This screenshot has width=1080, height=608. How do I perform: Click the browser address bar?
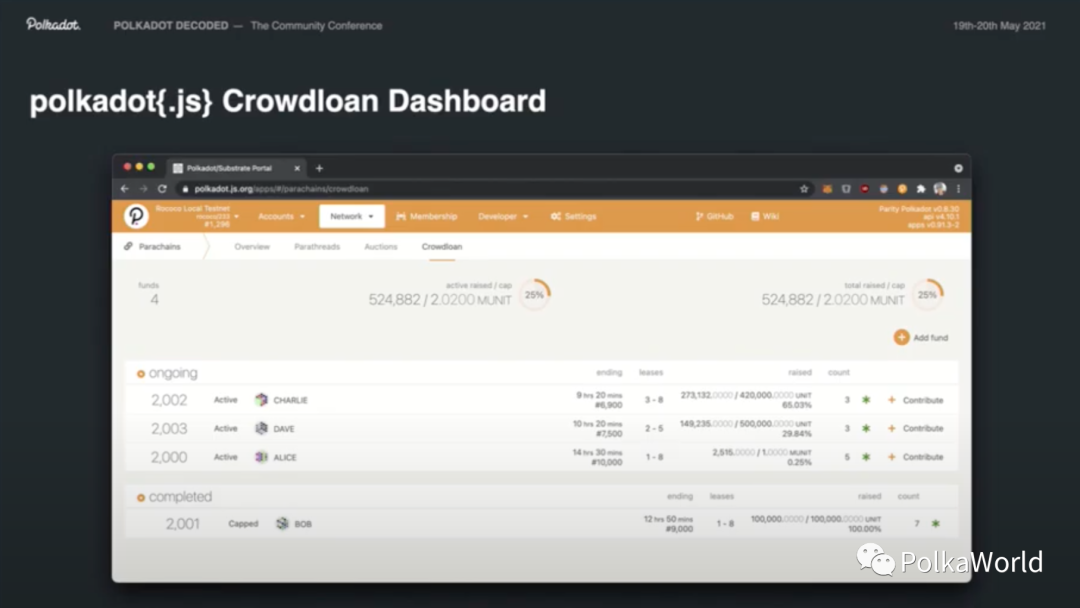(x=480, y=189)
